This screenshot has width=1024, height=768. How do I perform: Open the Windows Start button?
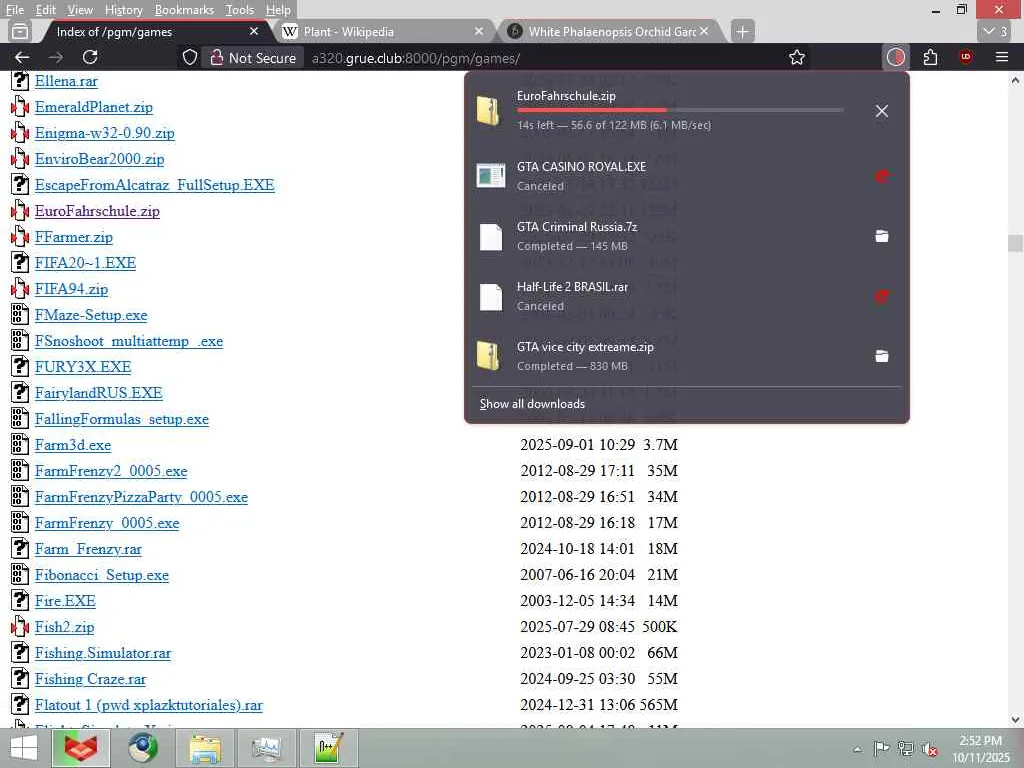24,748
